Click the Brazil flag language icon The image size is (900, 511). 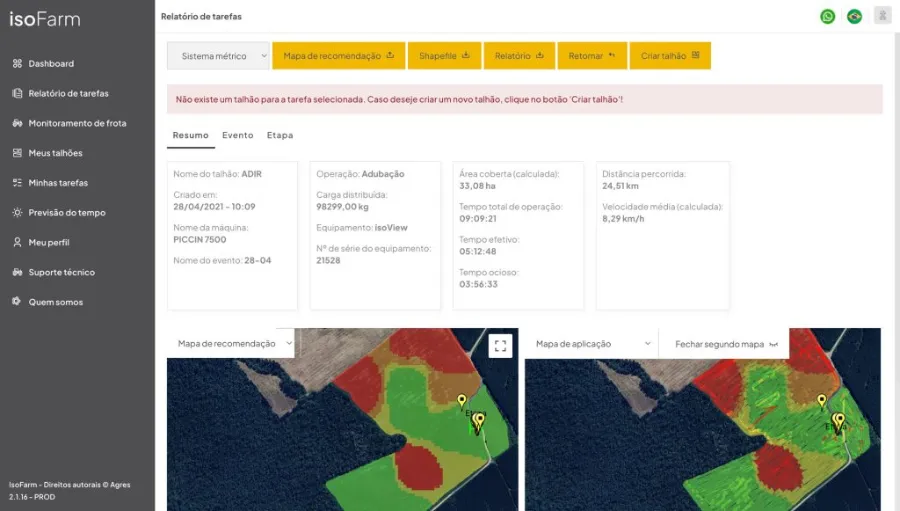854,16
